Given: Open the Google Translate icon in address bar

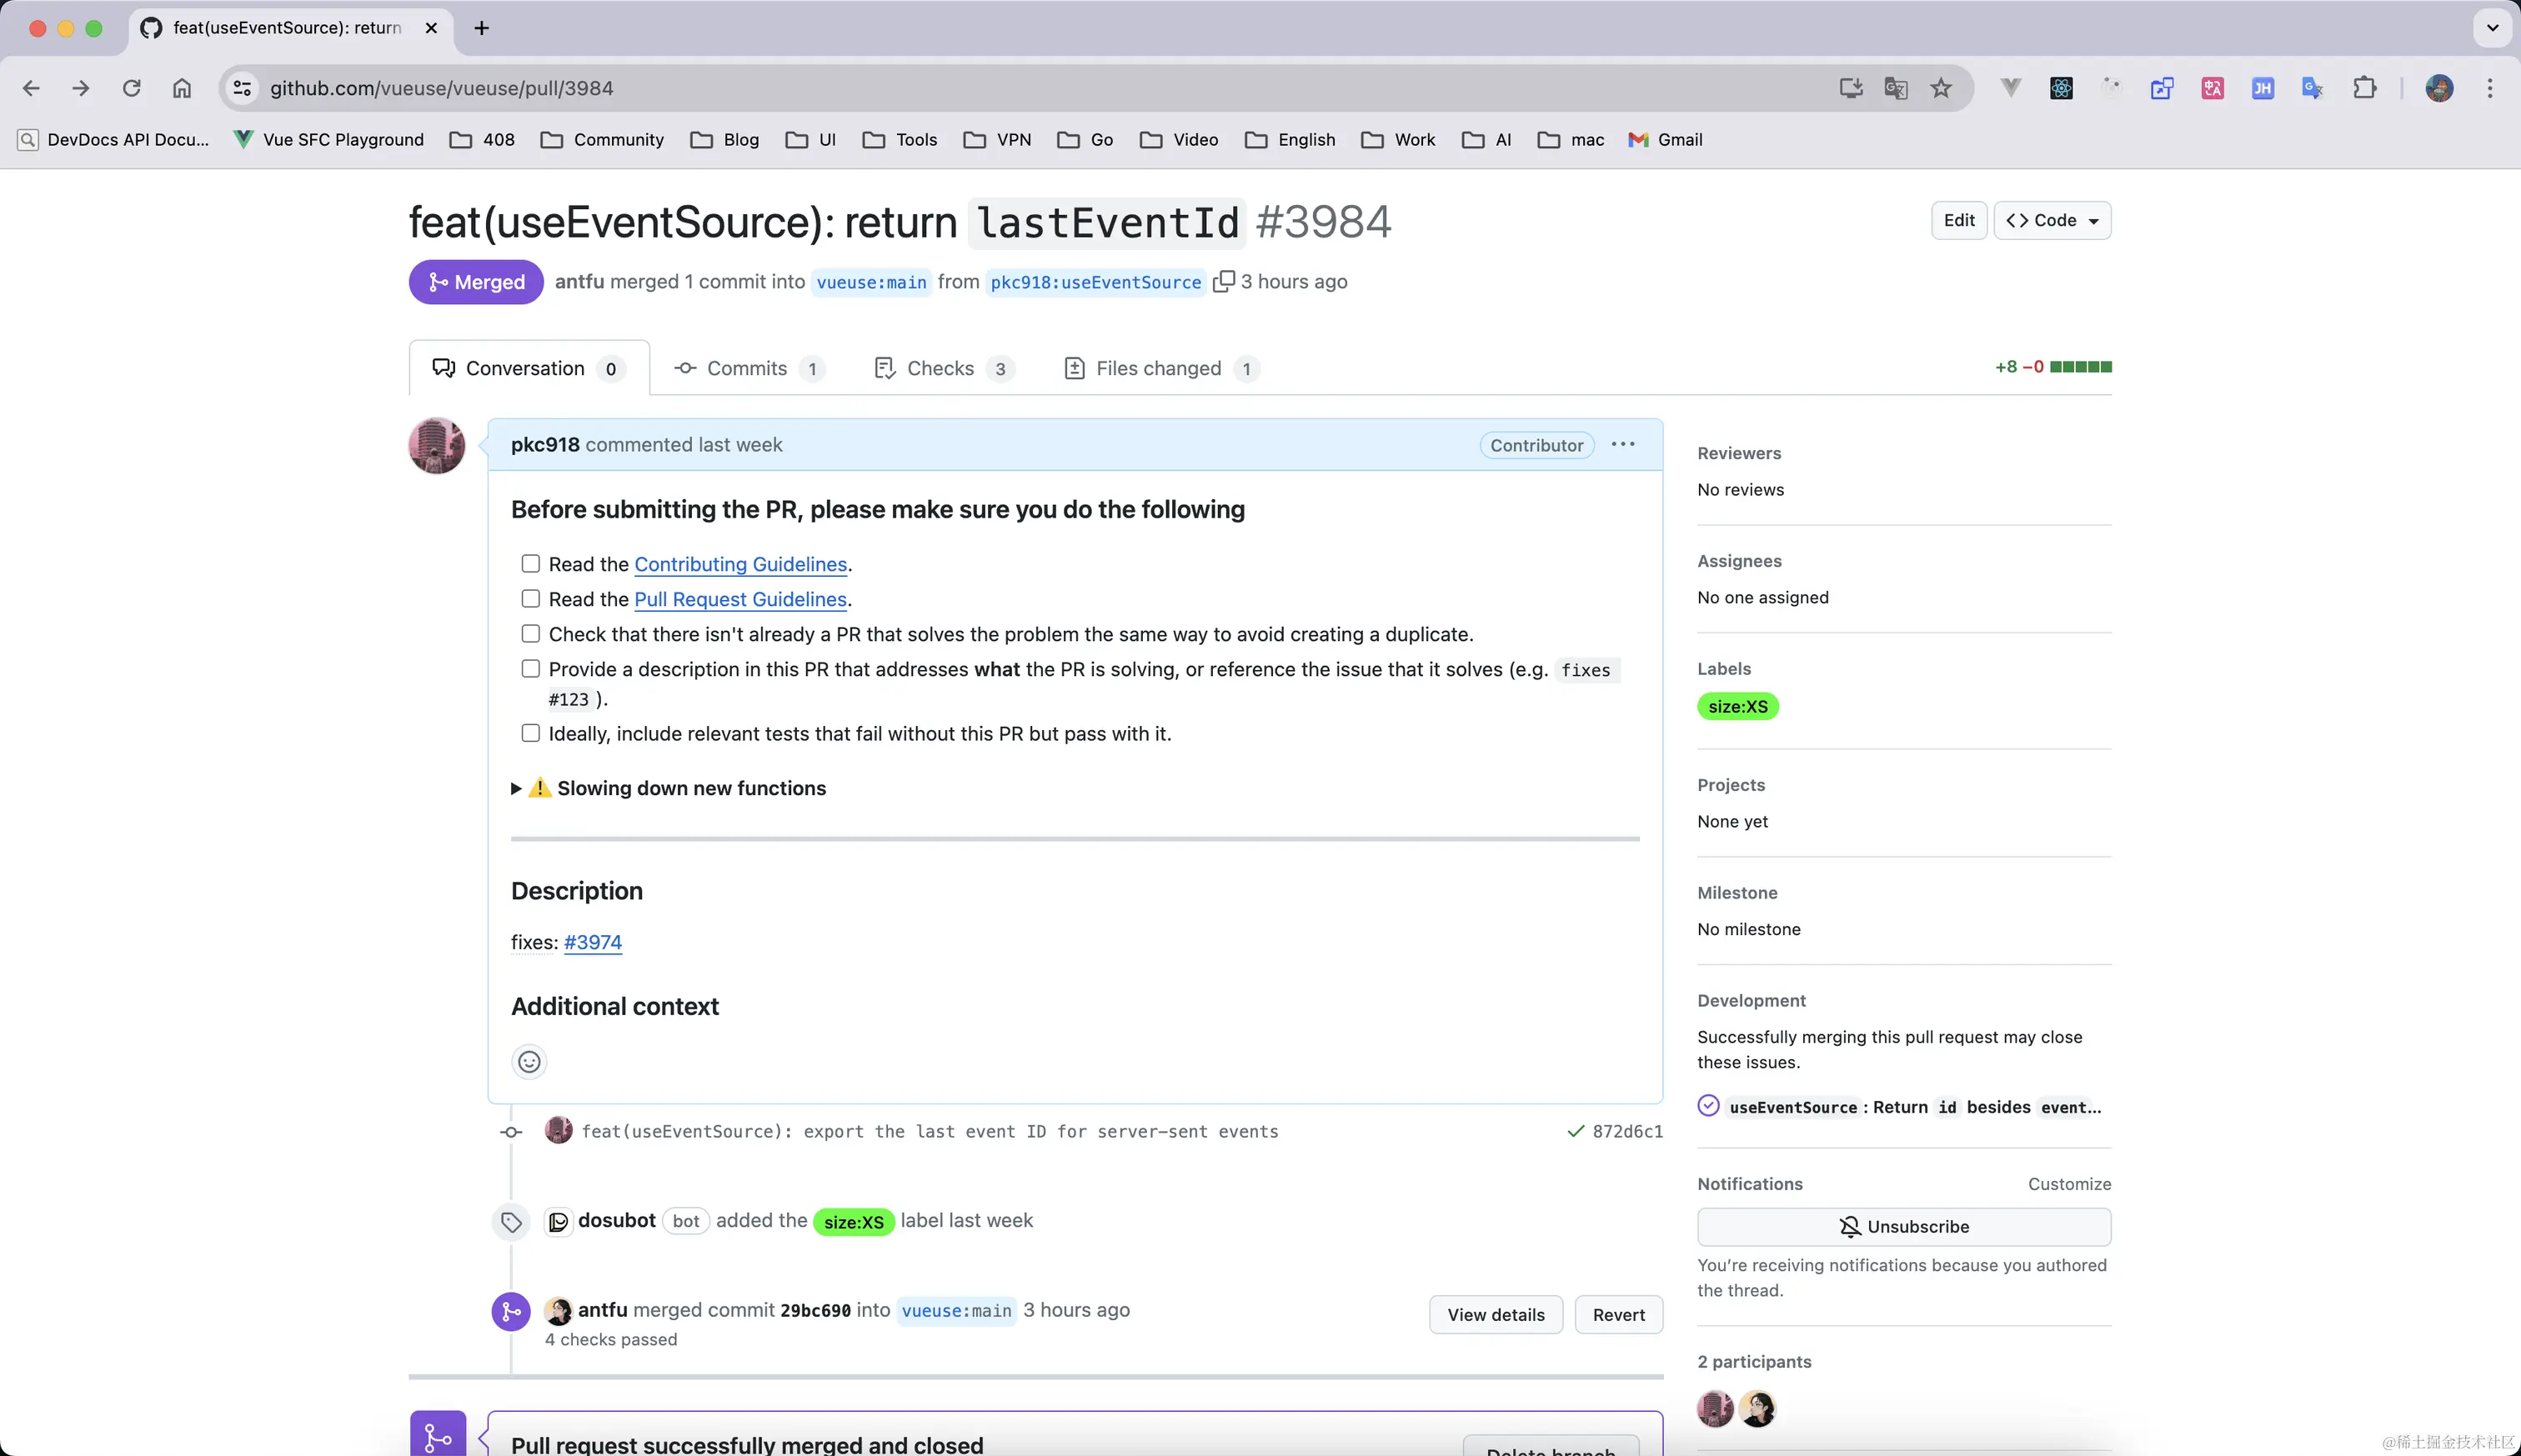Looking at the screenshot, I should [1895, 88].
